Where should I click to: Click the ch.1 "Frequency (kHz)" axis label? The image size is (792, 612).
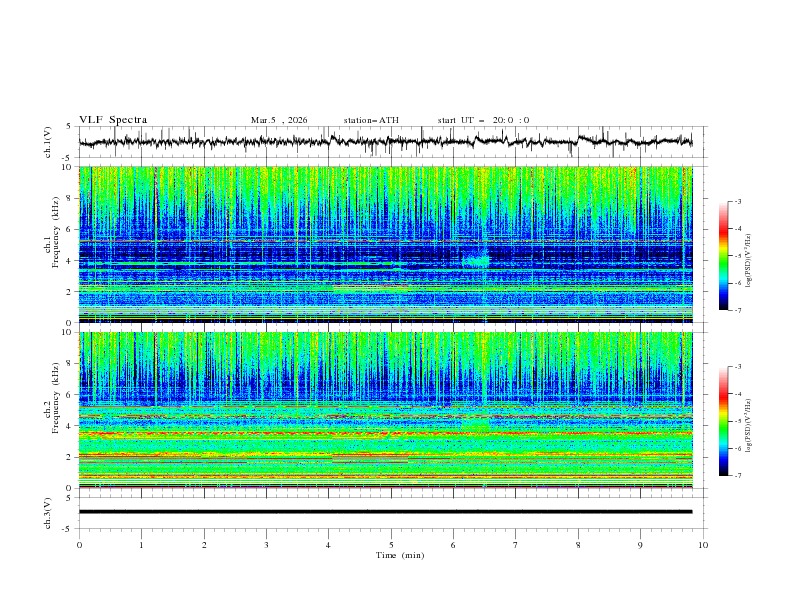(x=55, y=232)
